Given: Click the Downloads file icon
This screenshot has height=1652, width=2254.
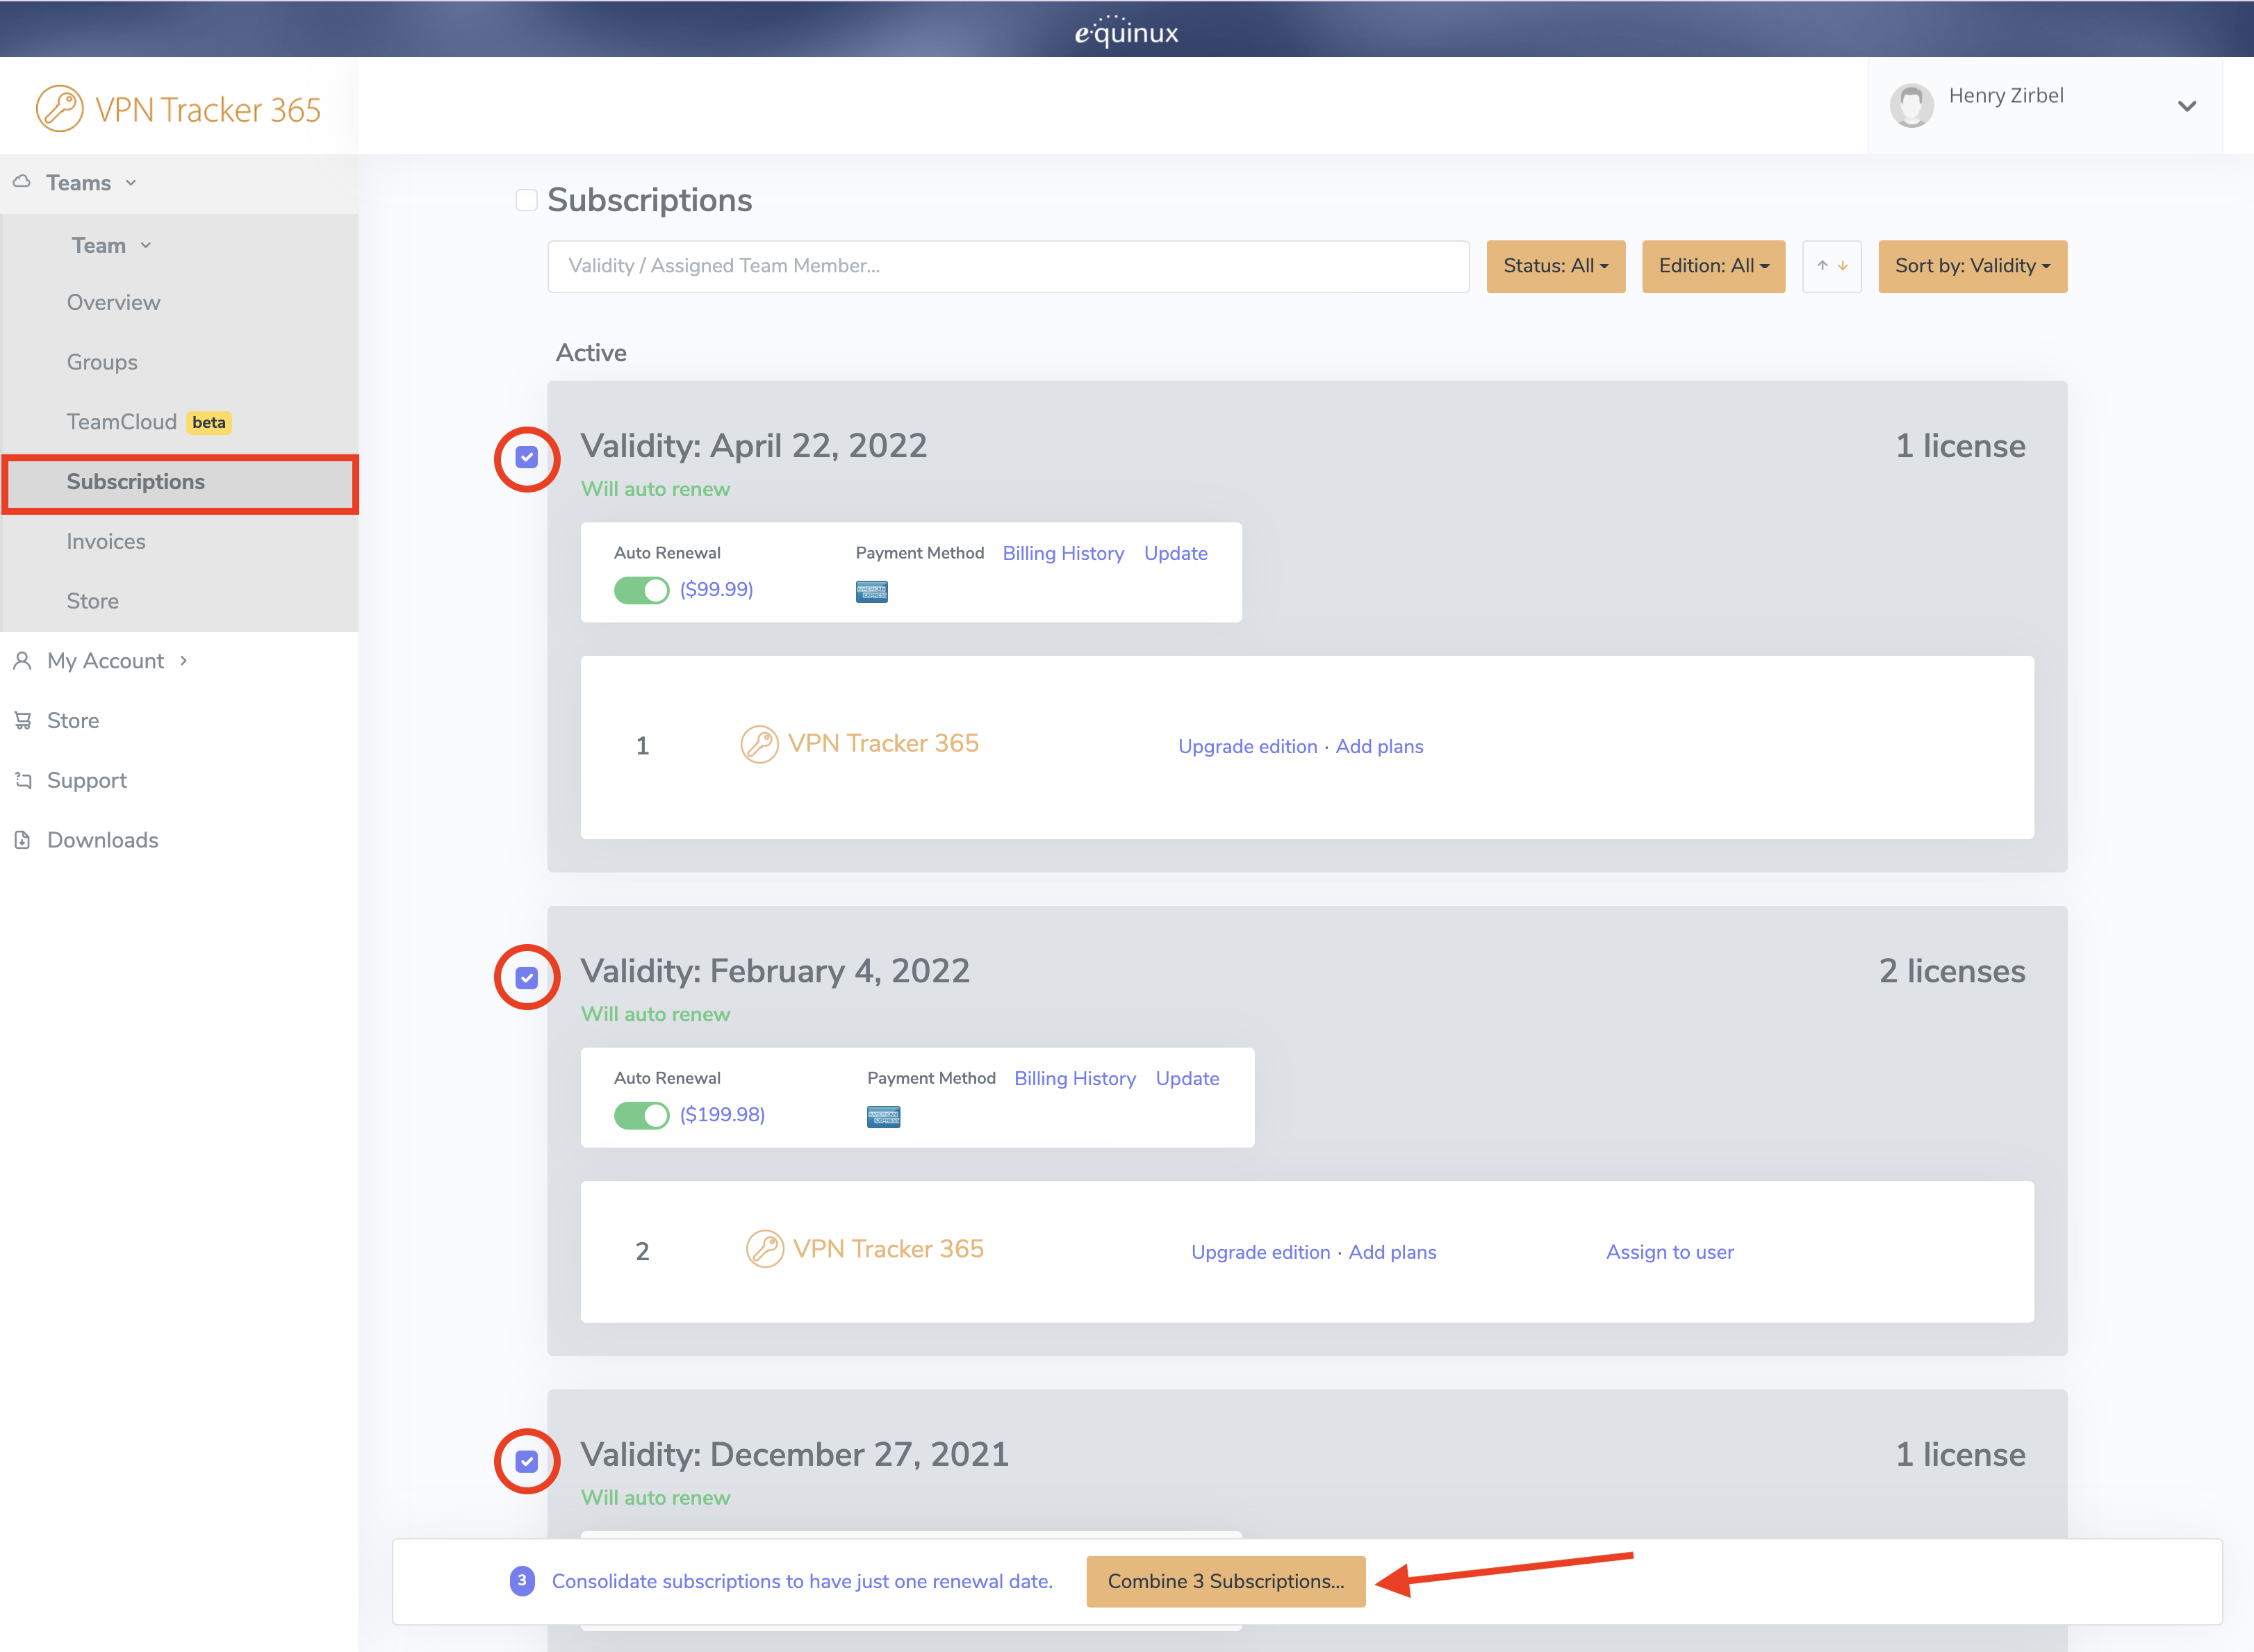Looking at the screenshot, I should 22,840.
